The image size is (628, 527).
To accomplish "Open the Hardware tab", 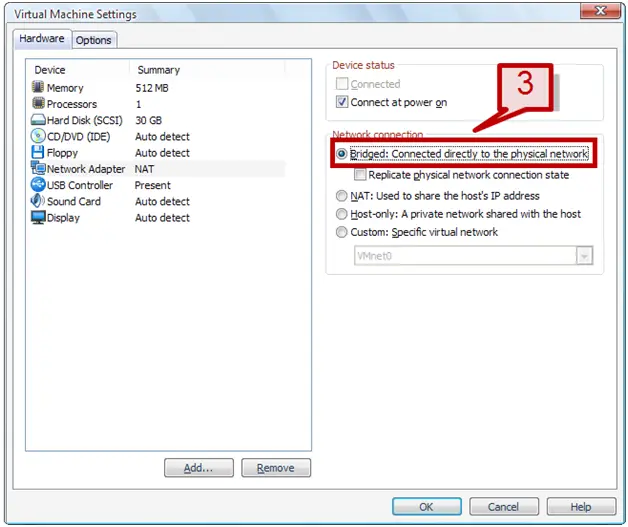I will click(42, 39).
